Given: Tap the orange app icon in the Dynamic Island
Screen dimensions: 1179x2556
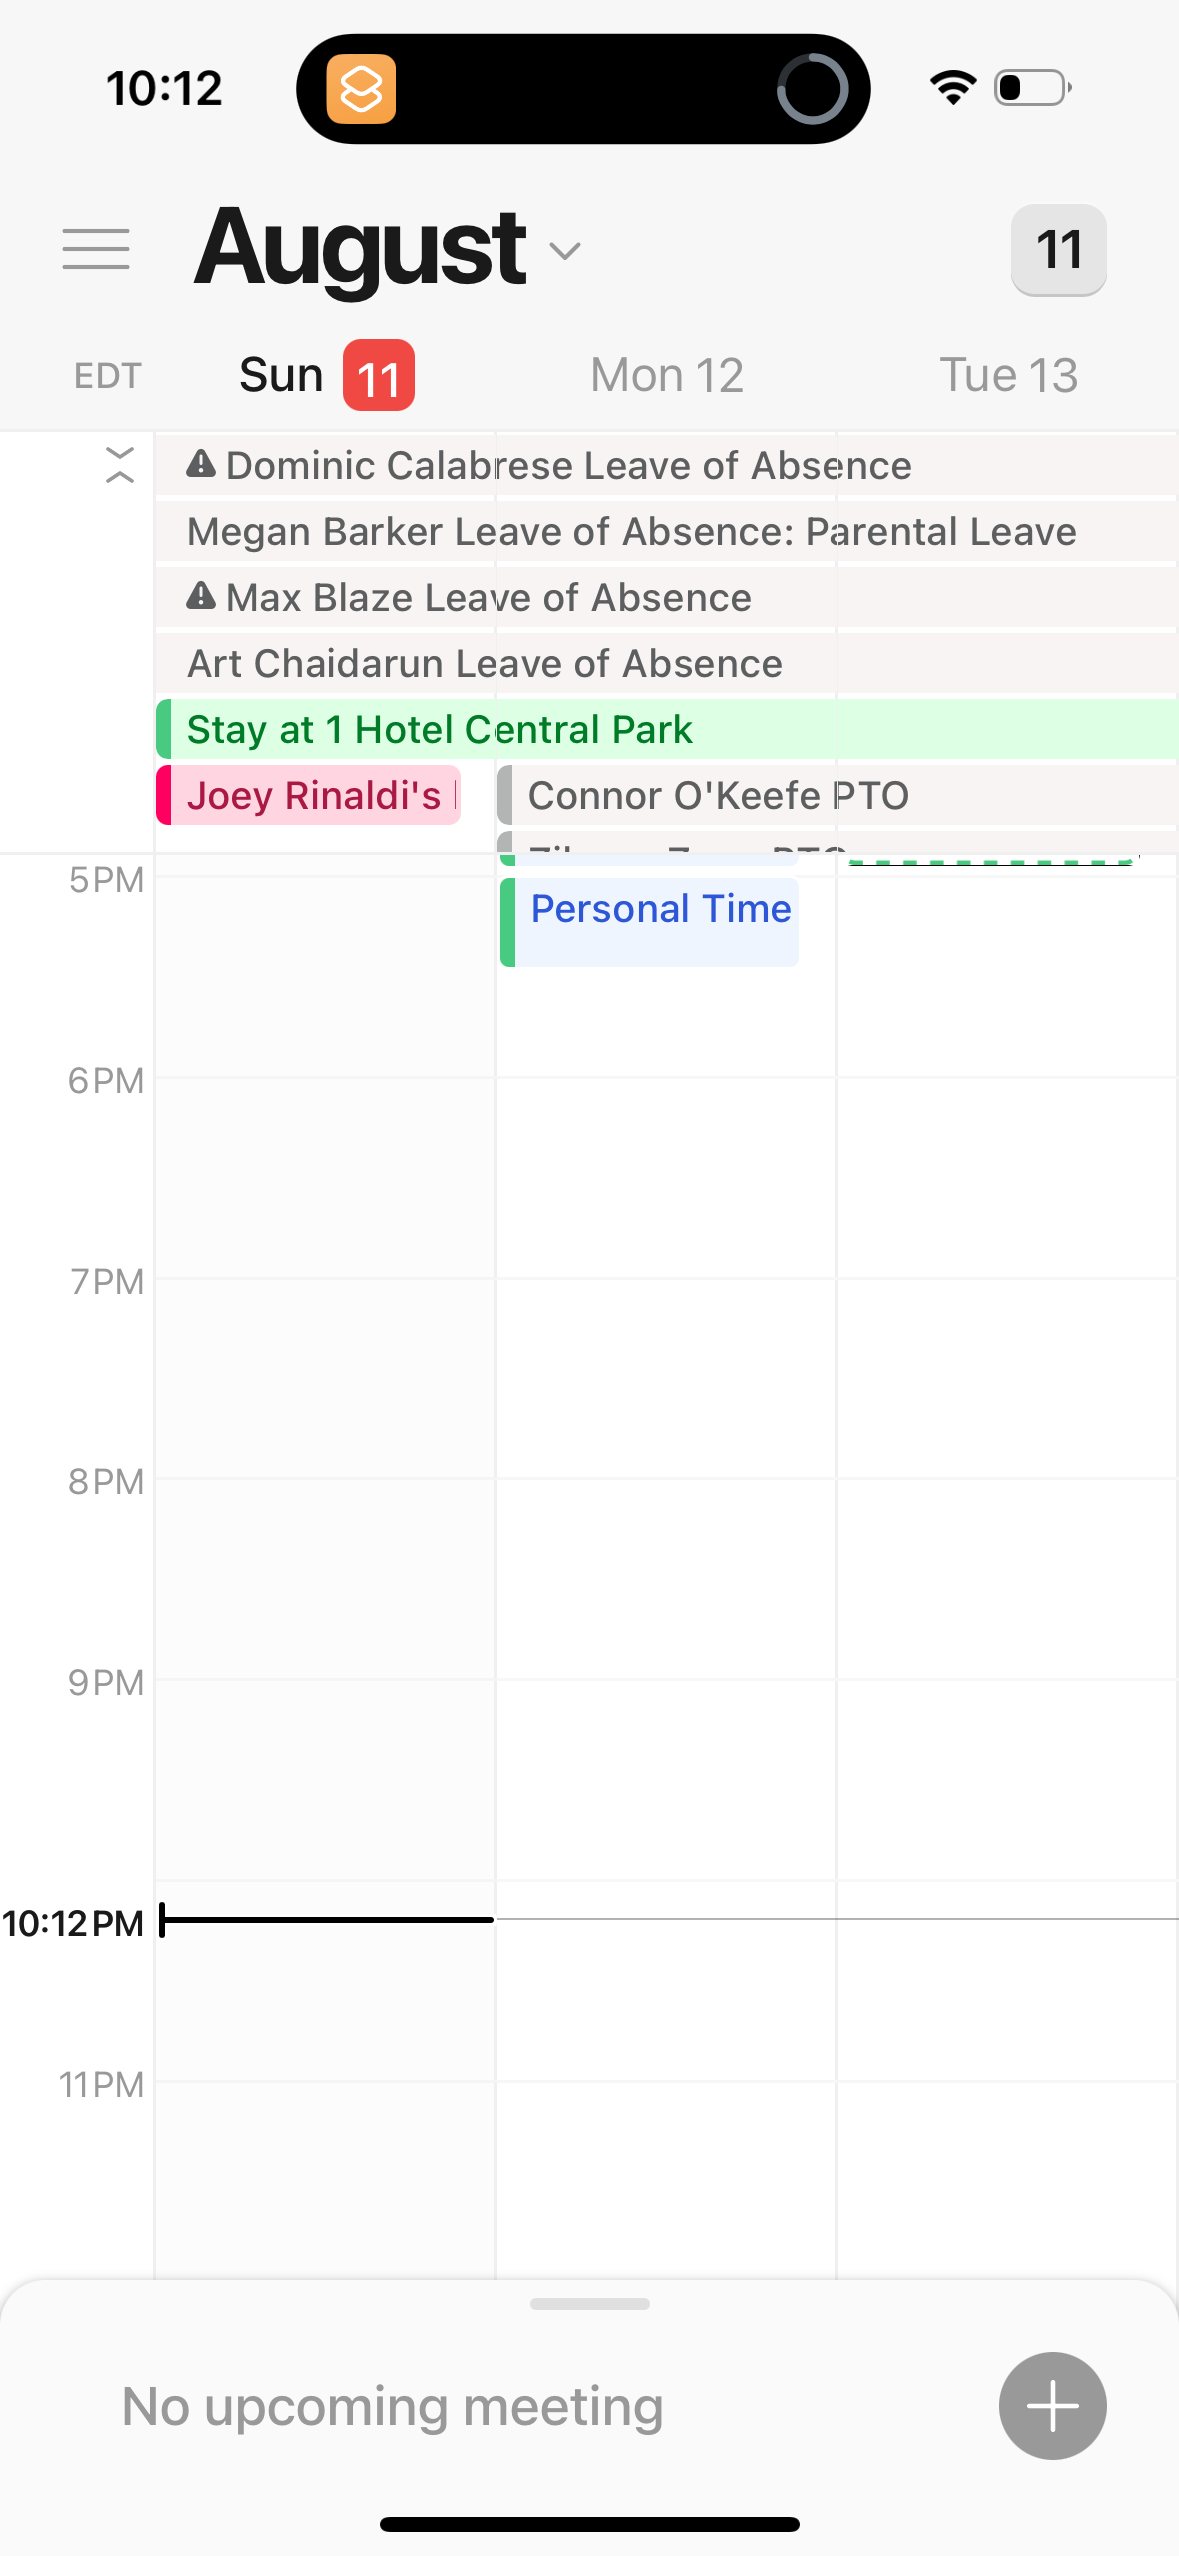Looking at the screenshot, I should [x=362, y=88].
